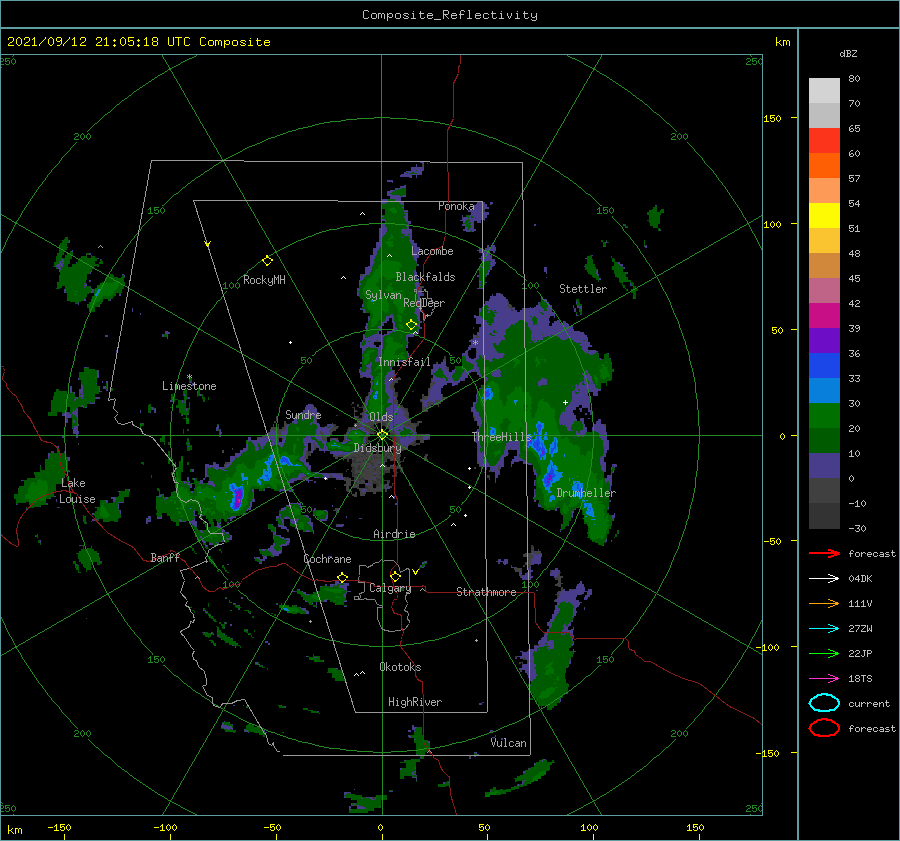Click the 80 value on dBZ scale
900x841 pixels.
(854, 79)
